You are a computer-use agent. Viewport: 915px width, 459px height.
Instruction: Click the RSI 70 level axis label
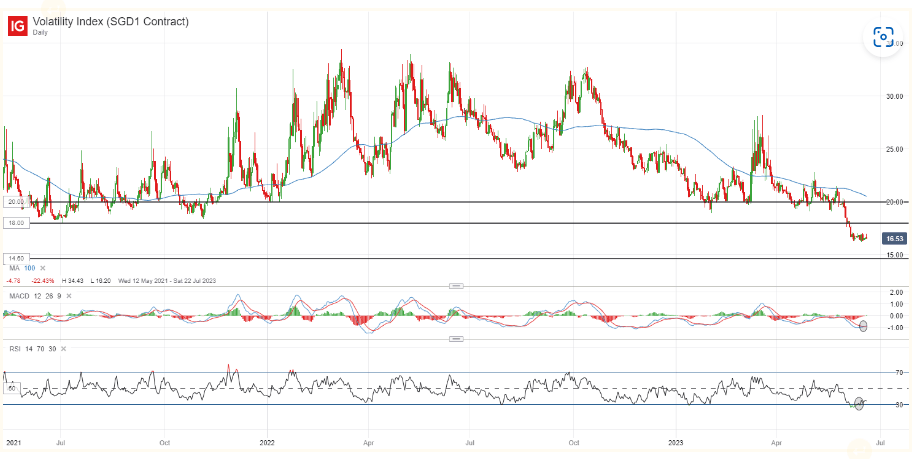click(900, 372)
